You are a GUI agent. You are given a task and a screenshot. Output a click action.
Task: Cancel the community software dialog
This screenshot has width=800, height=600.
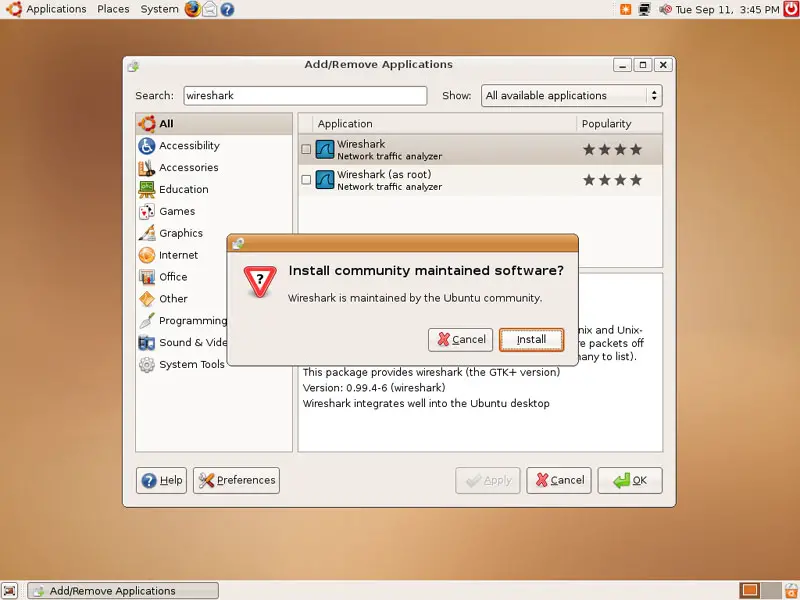pos(461,340)
